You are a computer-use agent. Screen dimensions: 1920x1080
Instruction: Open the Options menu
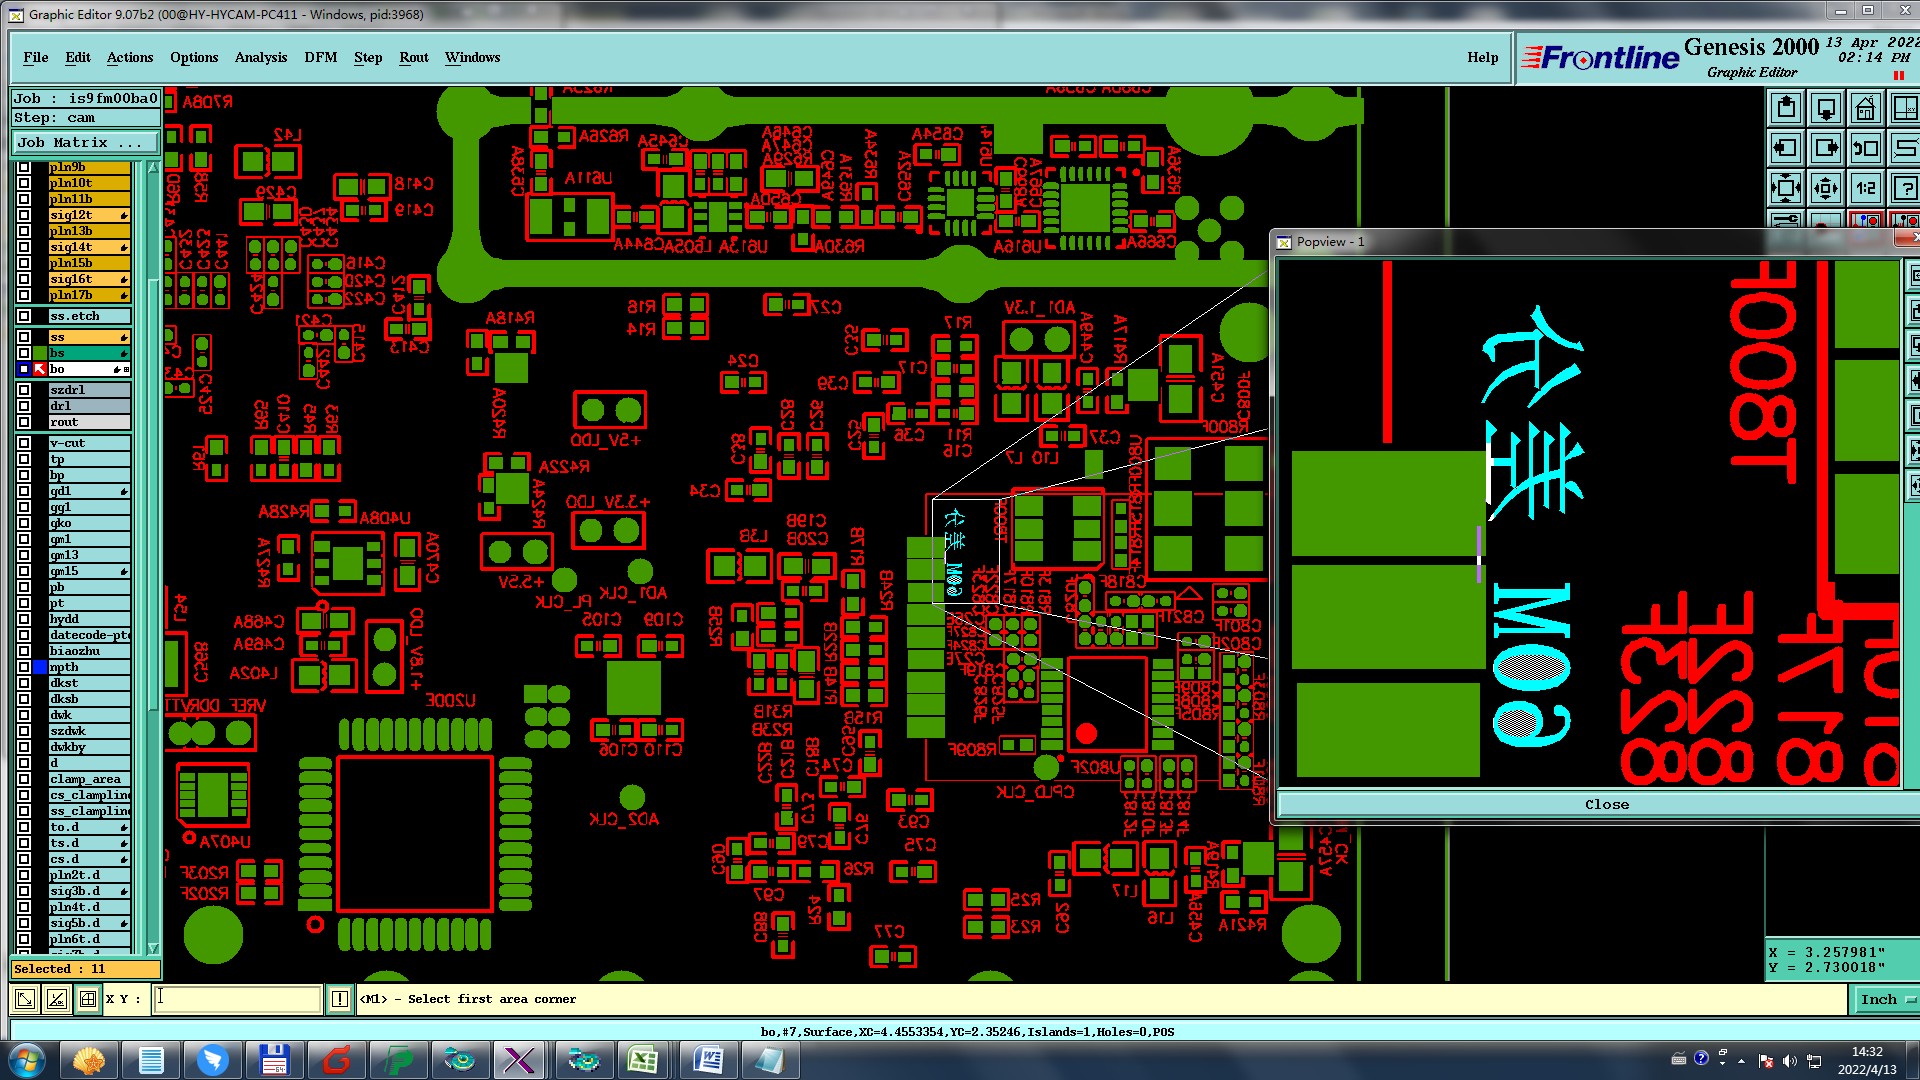194,57
